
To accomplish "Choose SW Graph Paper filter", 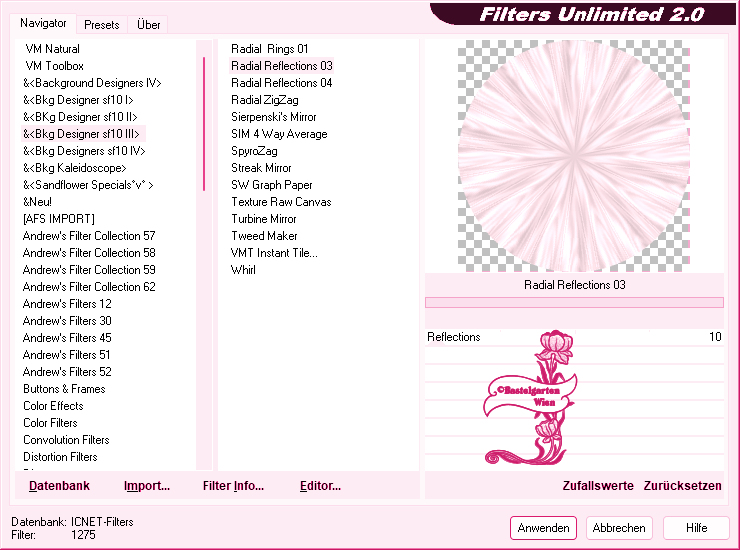I will (272, 185).
